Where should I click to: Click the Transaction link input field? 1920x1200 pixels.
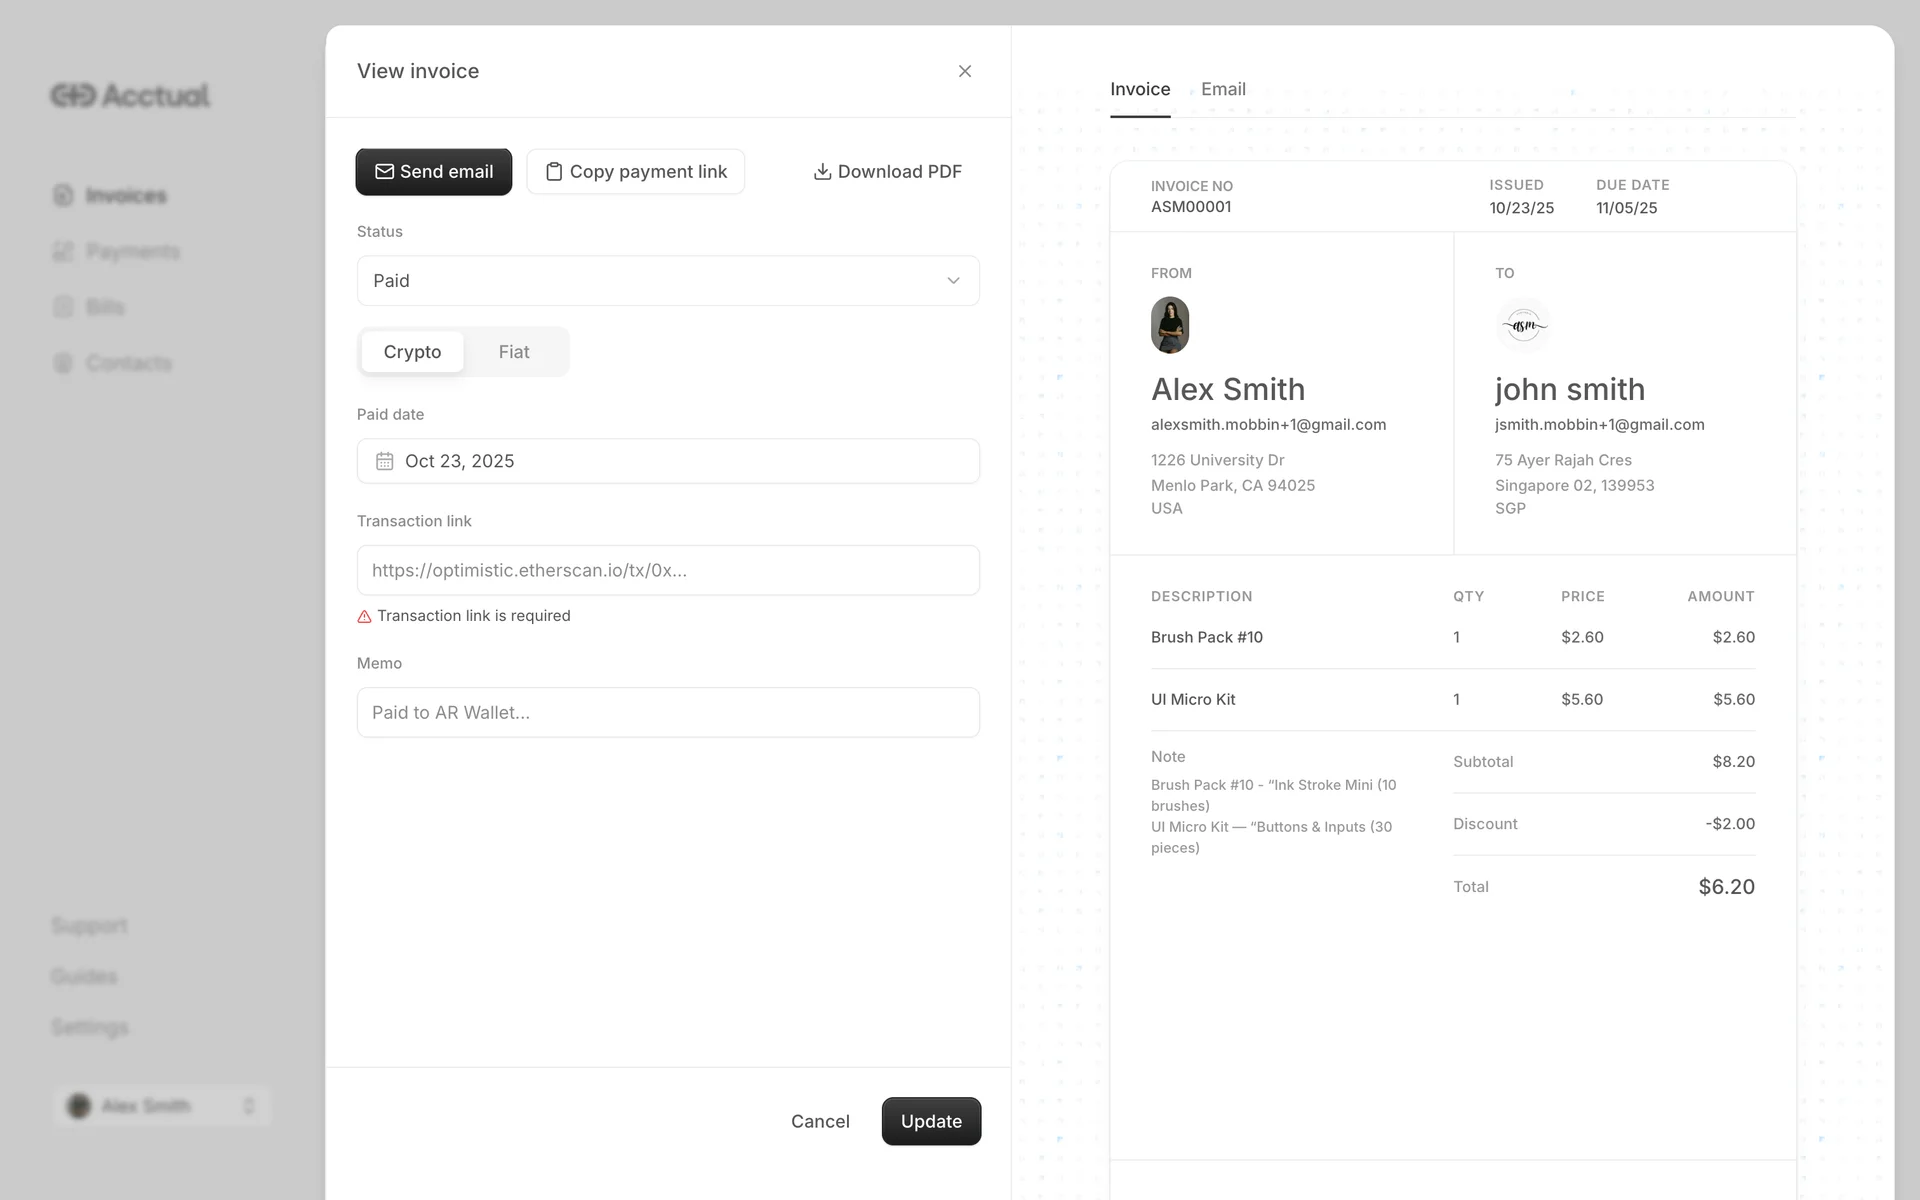click(x=667, y=570)
